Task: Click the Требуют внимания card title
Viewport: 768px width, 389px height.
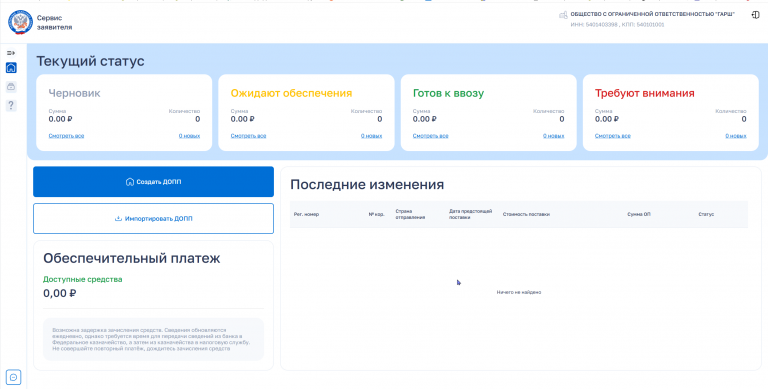Action: pyautogui.click(x=645, y=93)
